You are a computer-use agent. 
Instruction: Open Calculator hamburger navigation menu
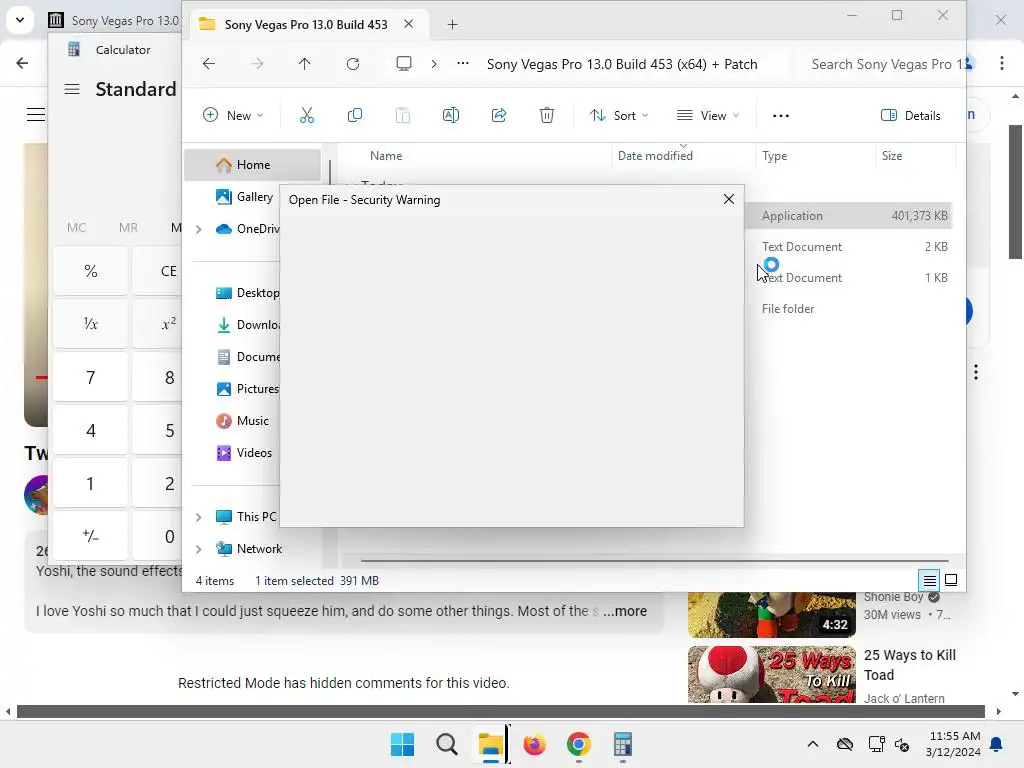click(72, 89)
